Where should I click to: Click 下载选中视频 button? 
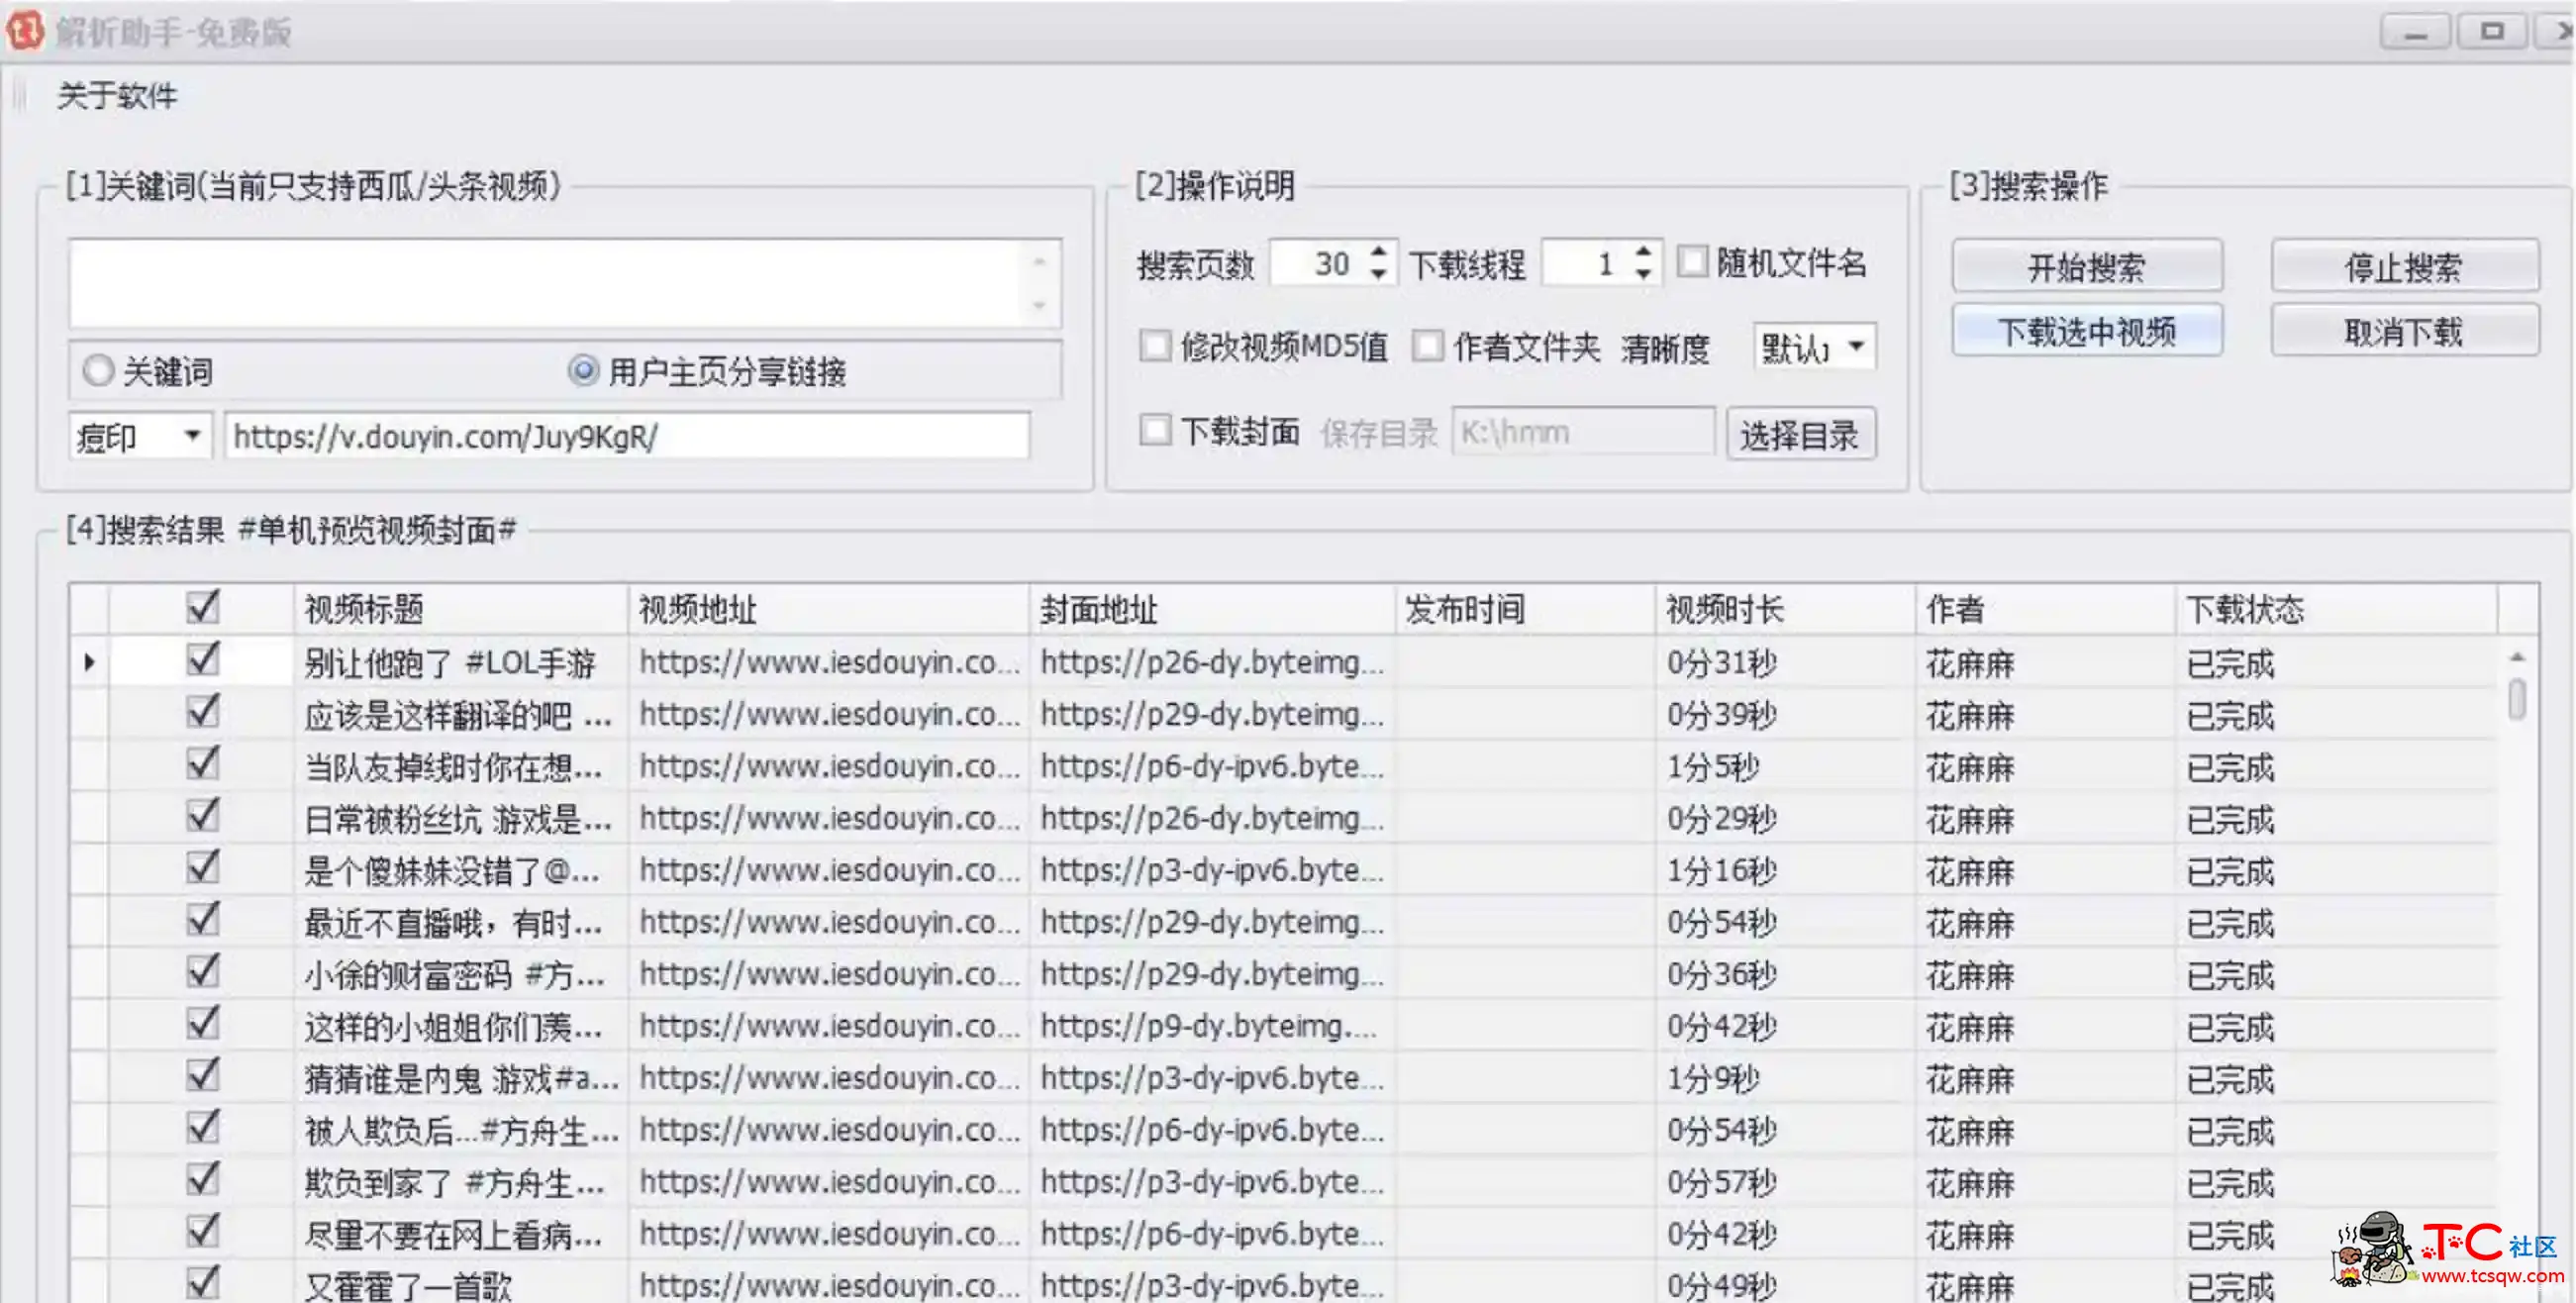coord(2087,331)
